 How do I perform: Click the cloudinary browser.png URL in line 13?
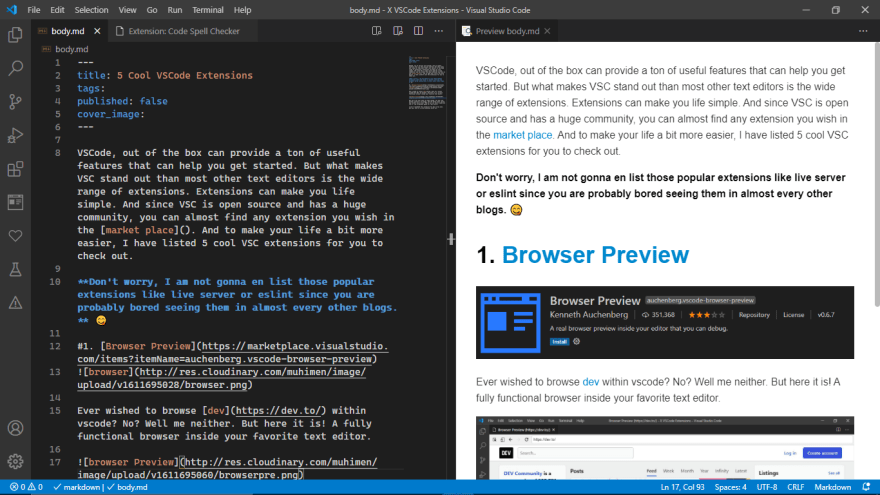pos(221,378)
